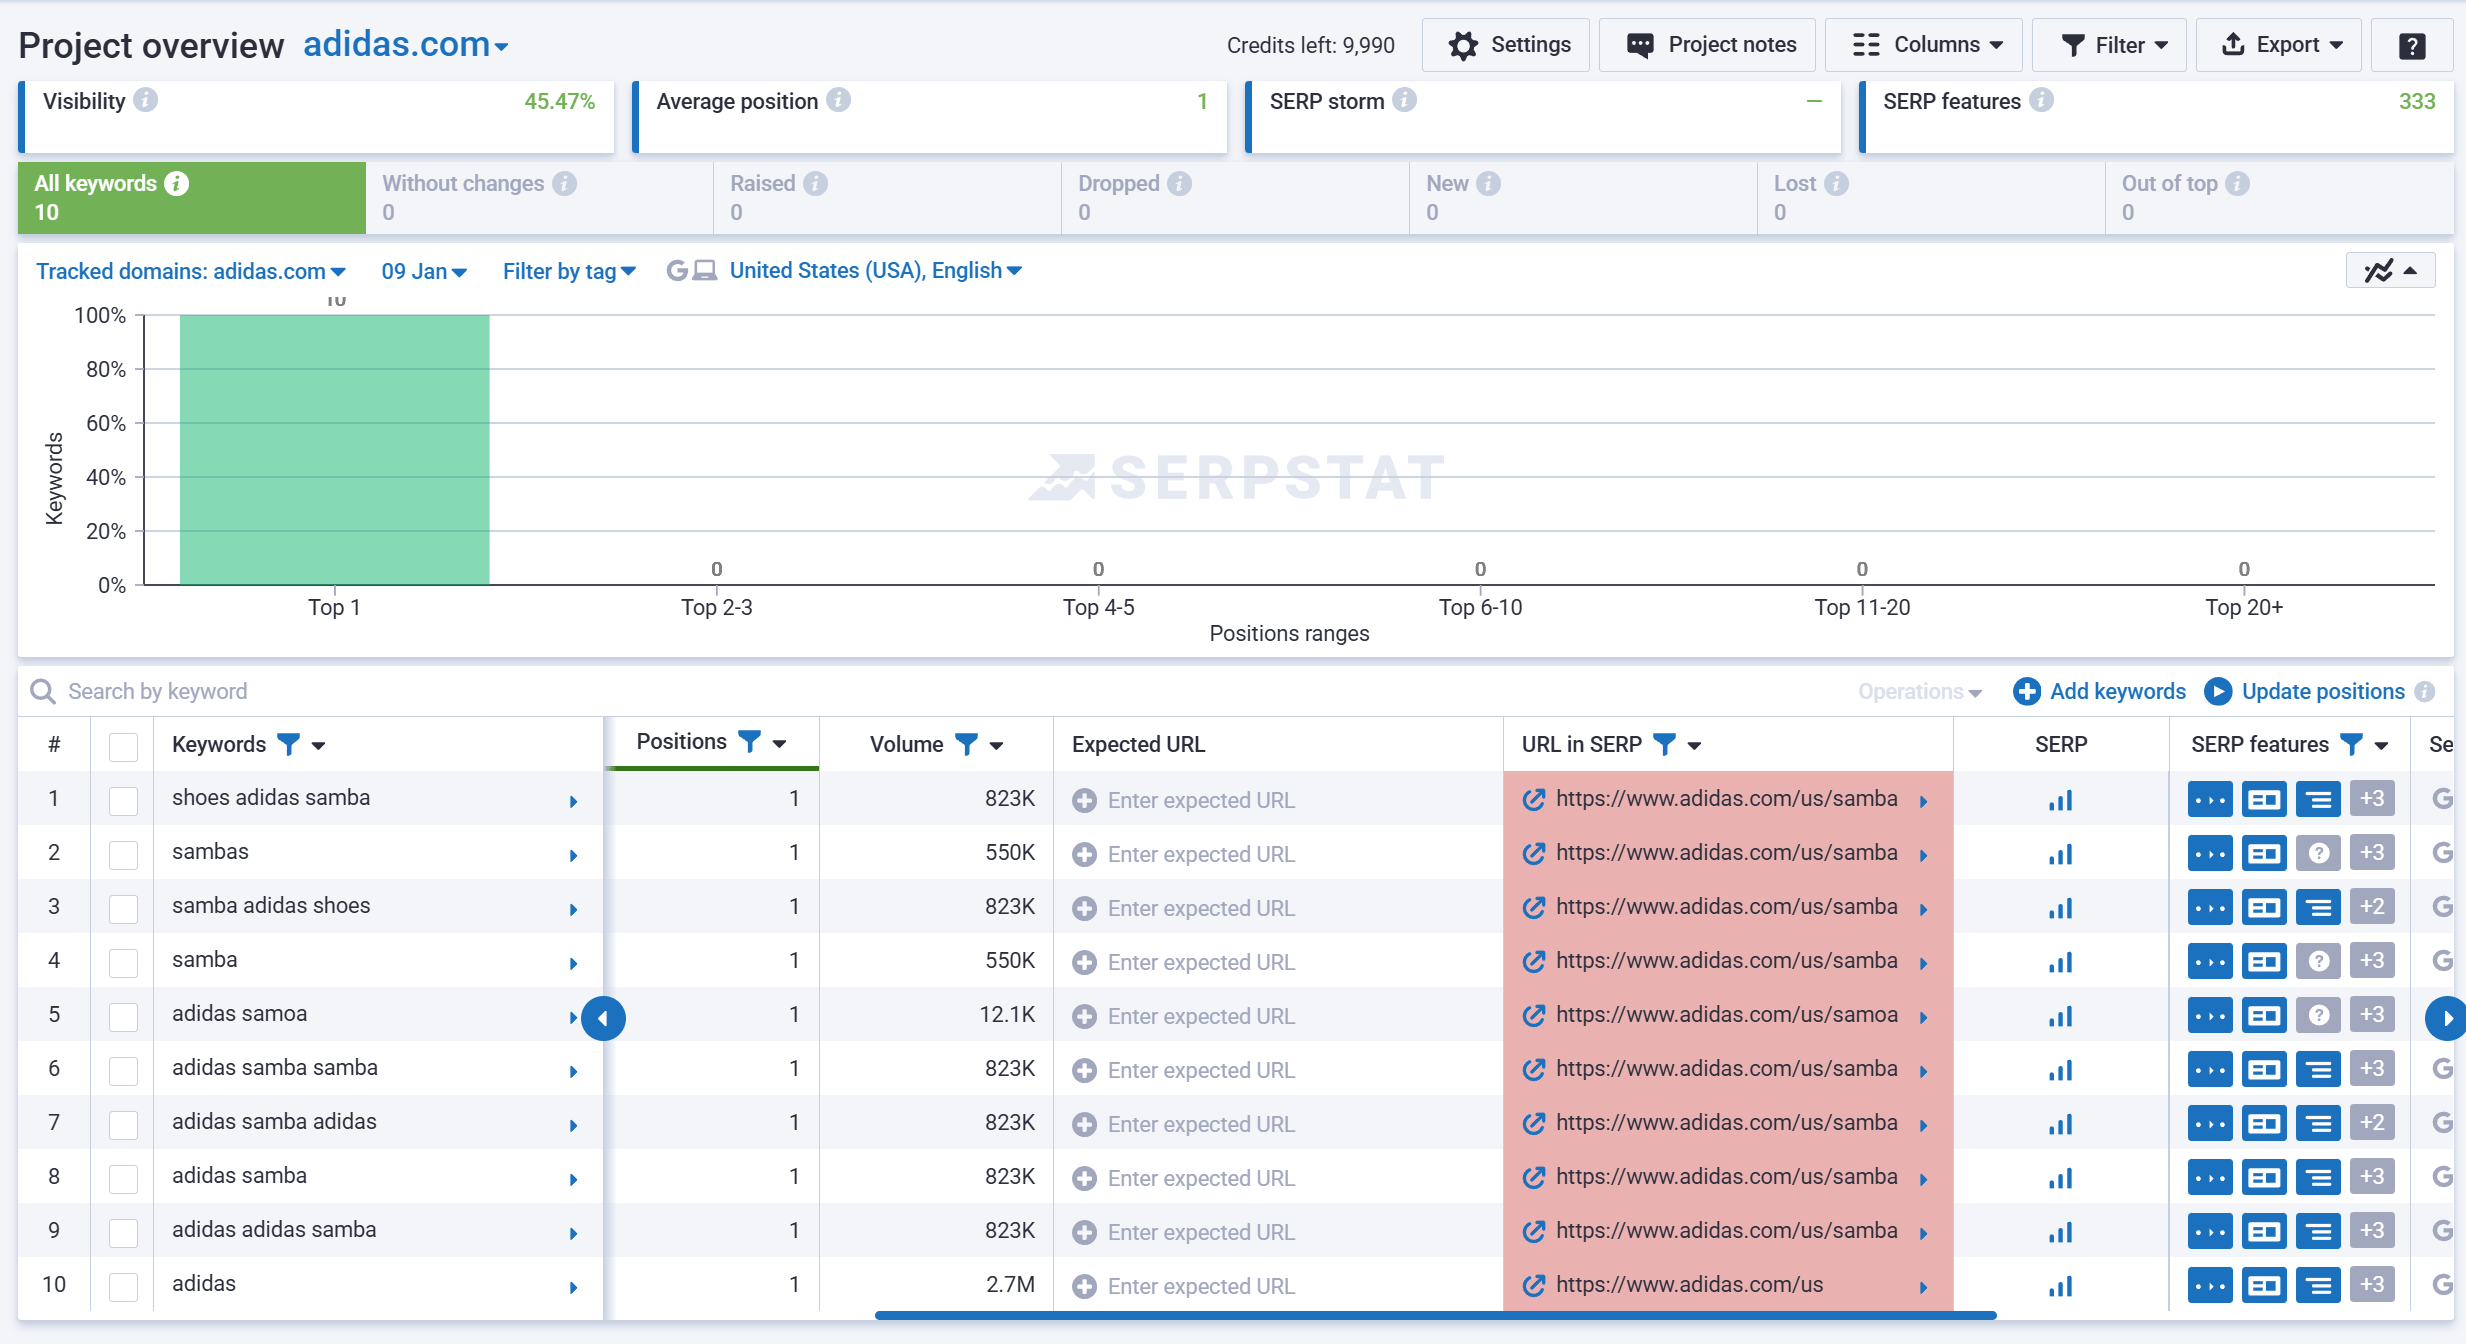Click the Visibility info icon
The image size is (2466, 1344).
pyautogui.click(x=146, y=100)
